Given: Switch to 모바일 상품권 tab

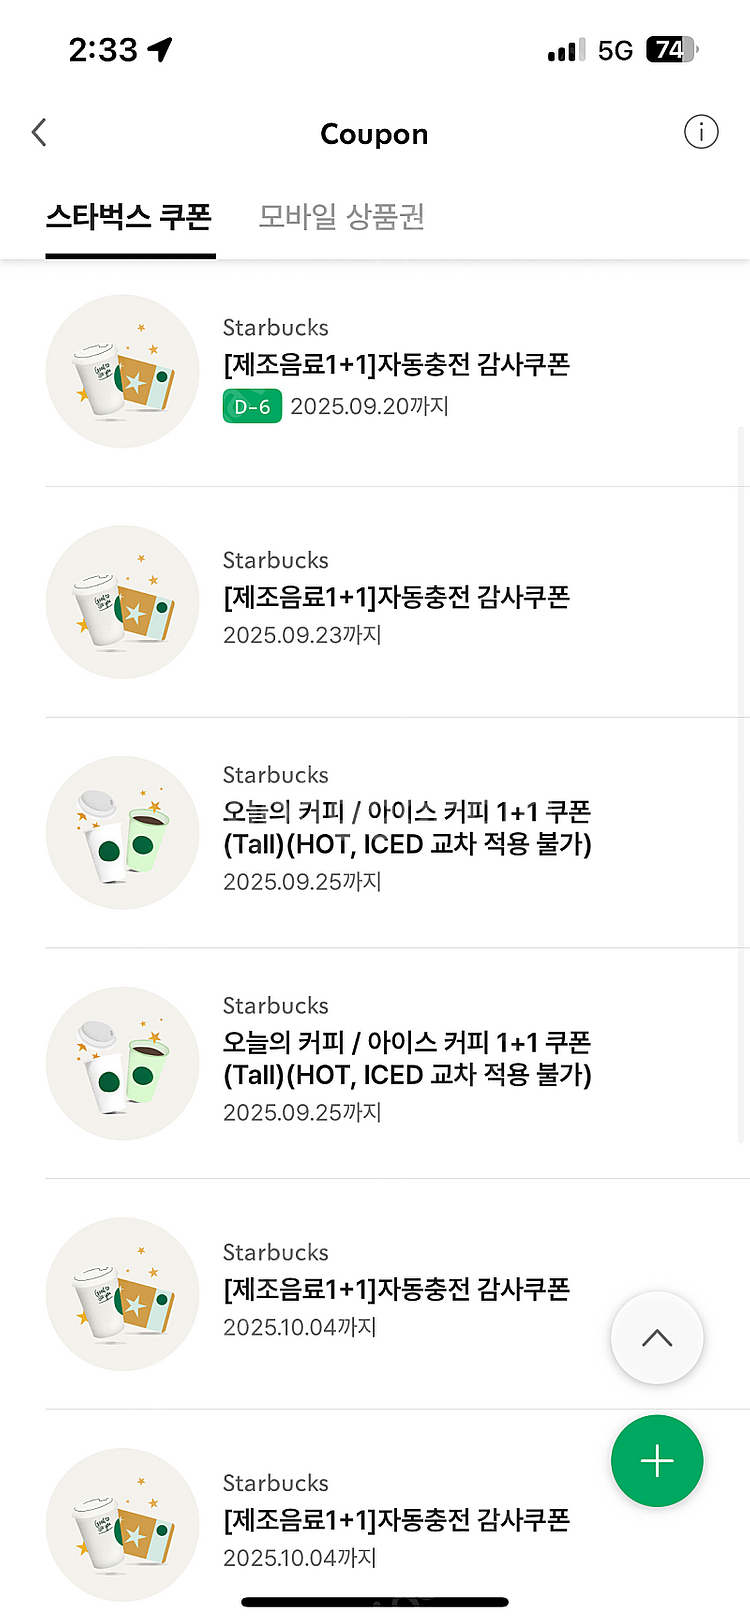Looking at the screenshot, I should 341,216.
